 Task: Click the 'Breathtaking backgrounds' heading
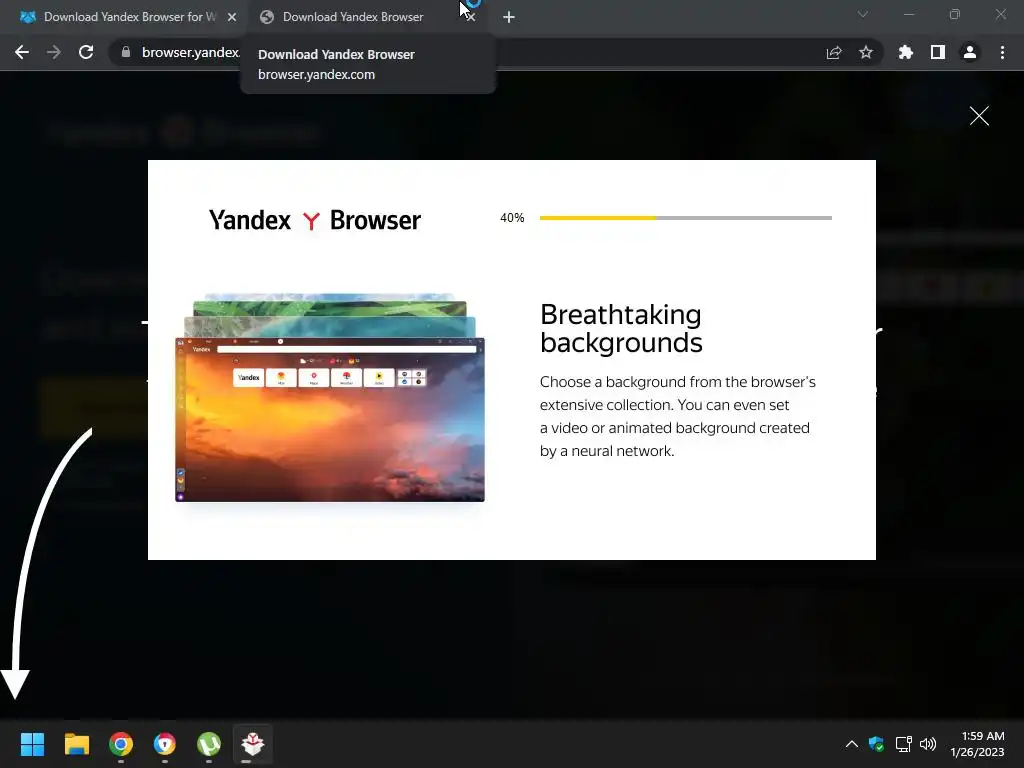[621, 328]
